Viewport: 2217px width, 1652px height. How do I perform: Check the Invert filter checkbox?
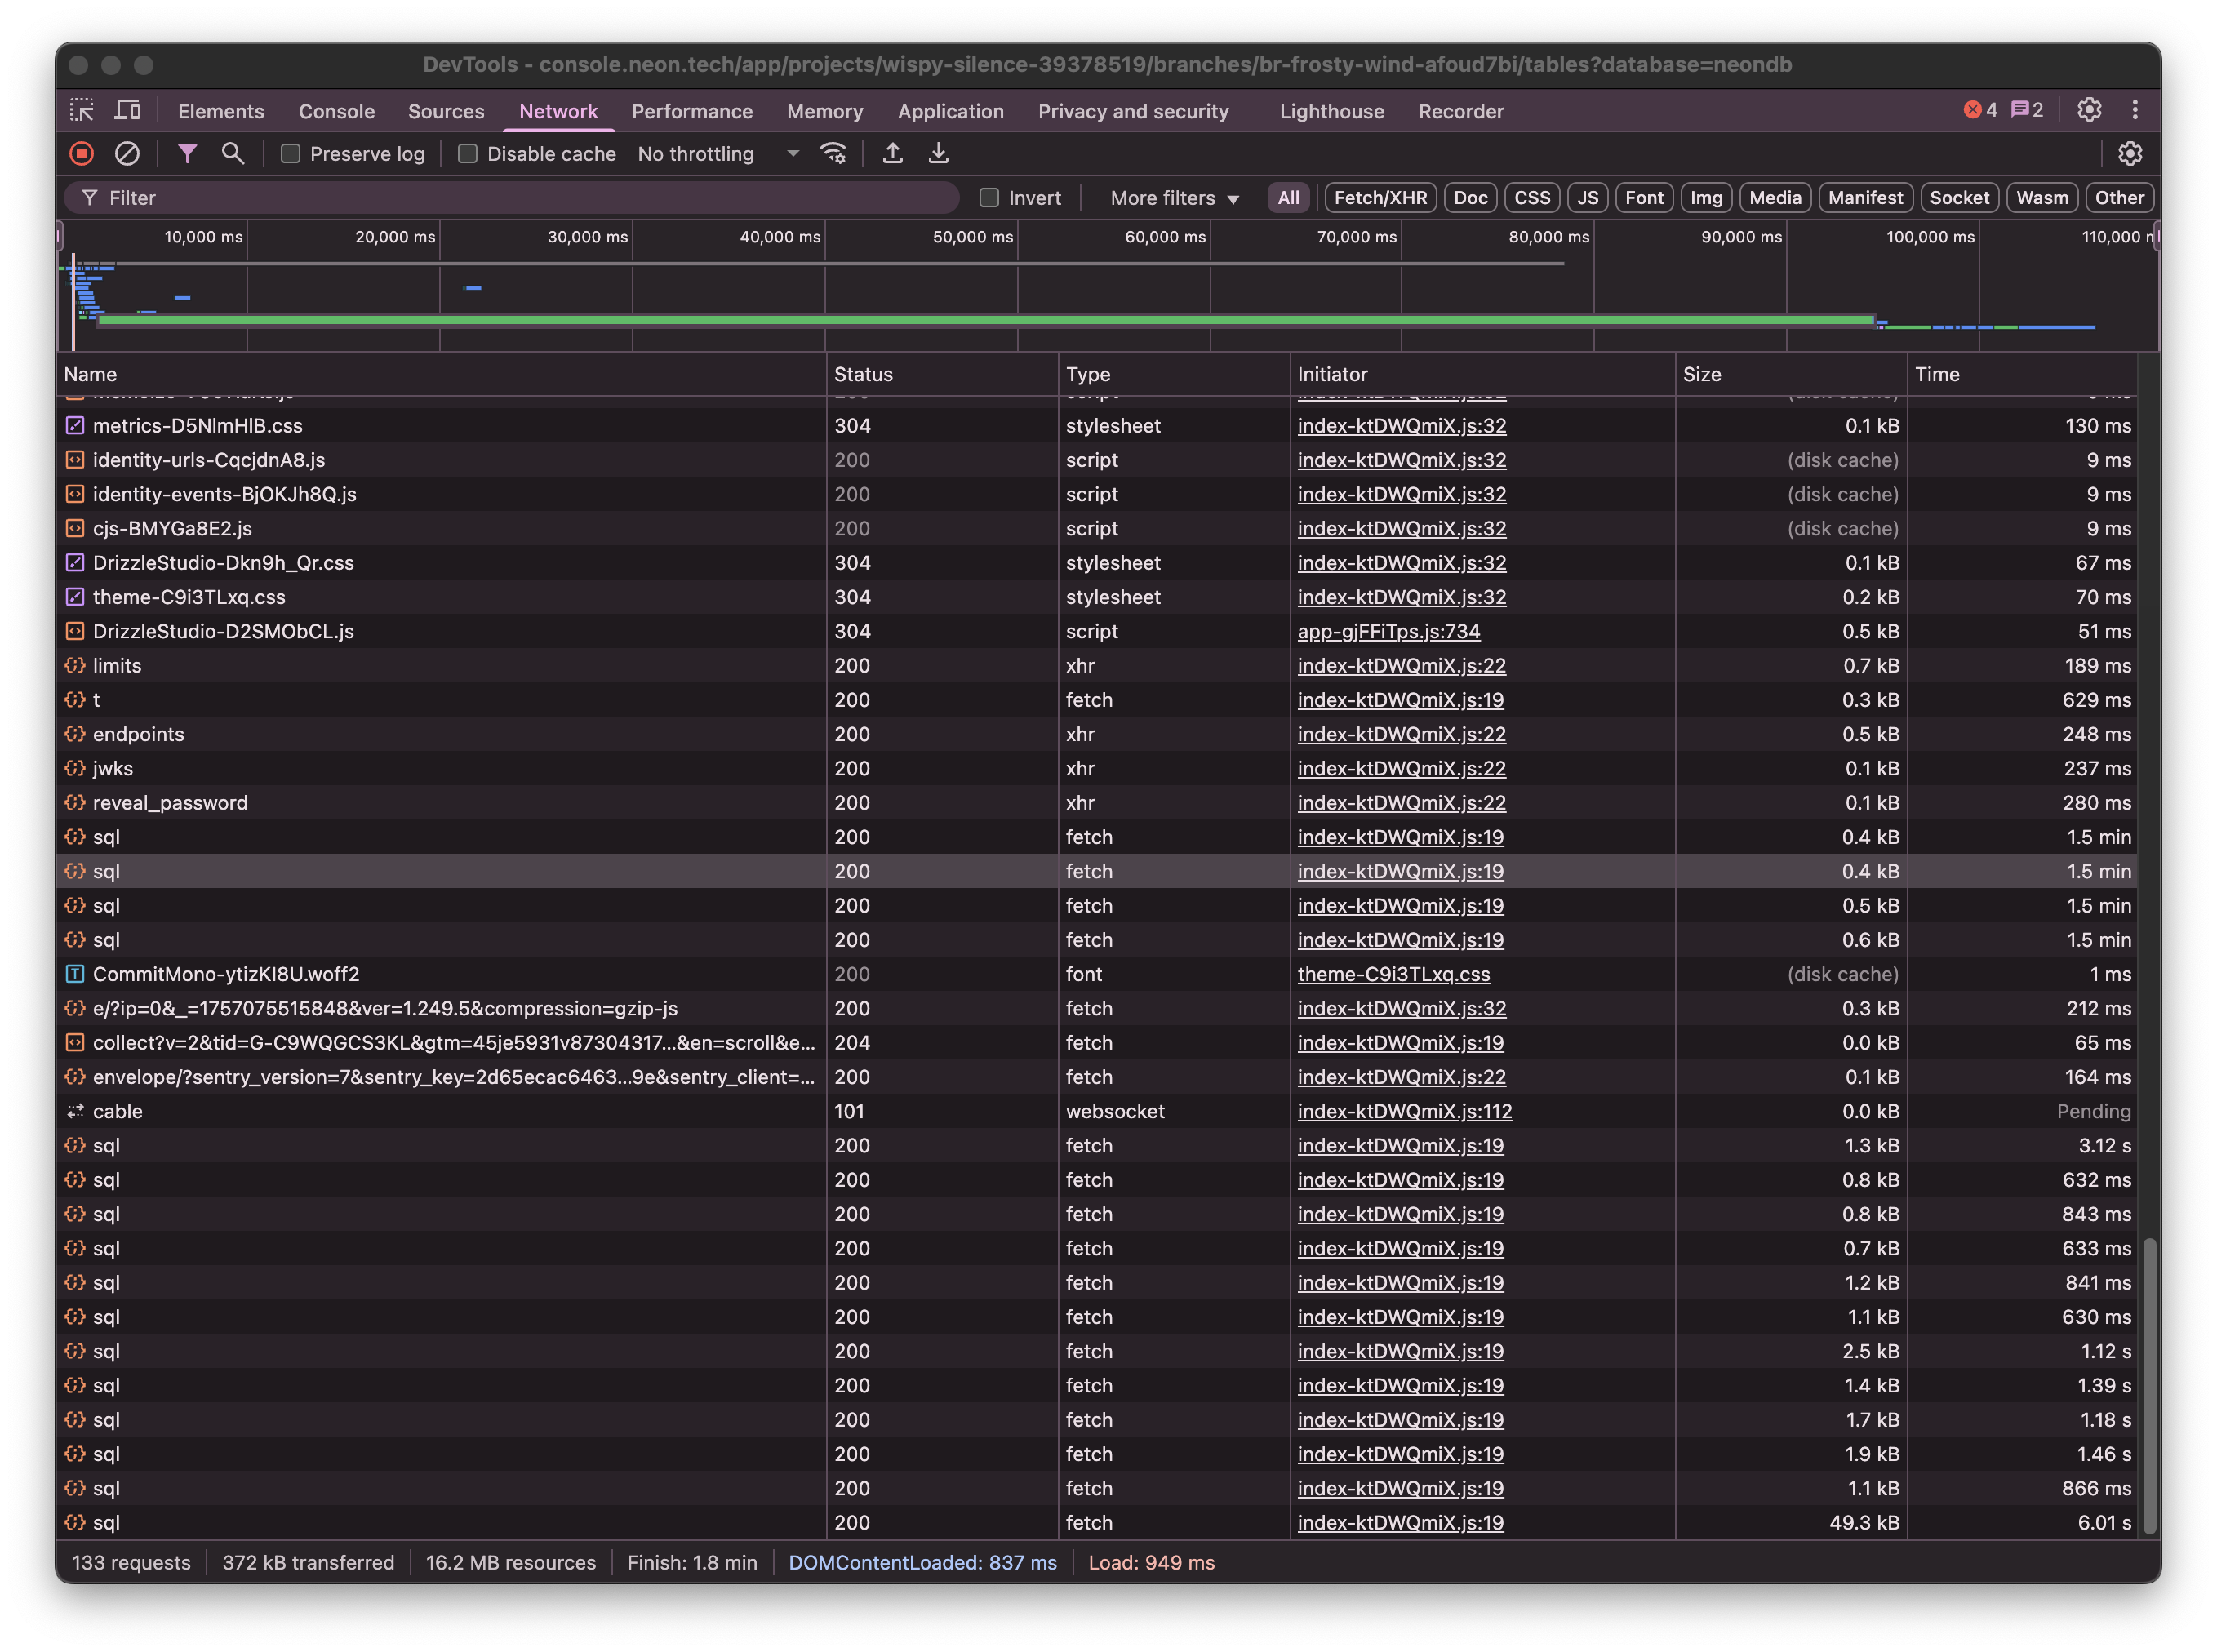pos(989,197)
